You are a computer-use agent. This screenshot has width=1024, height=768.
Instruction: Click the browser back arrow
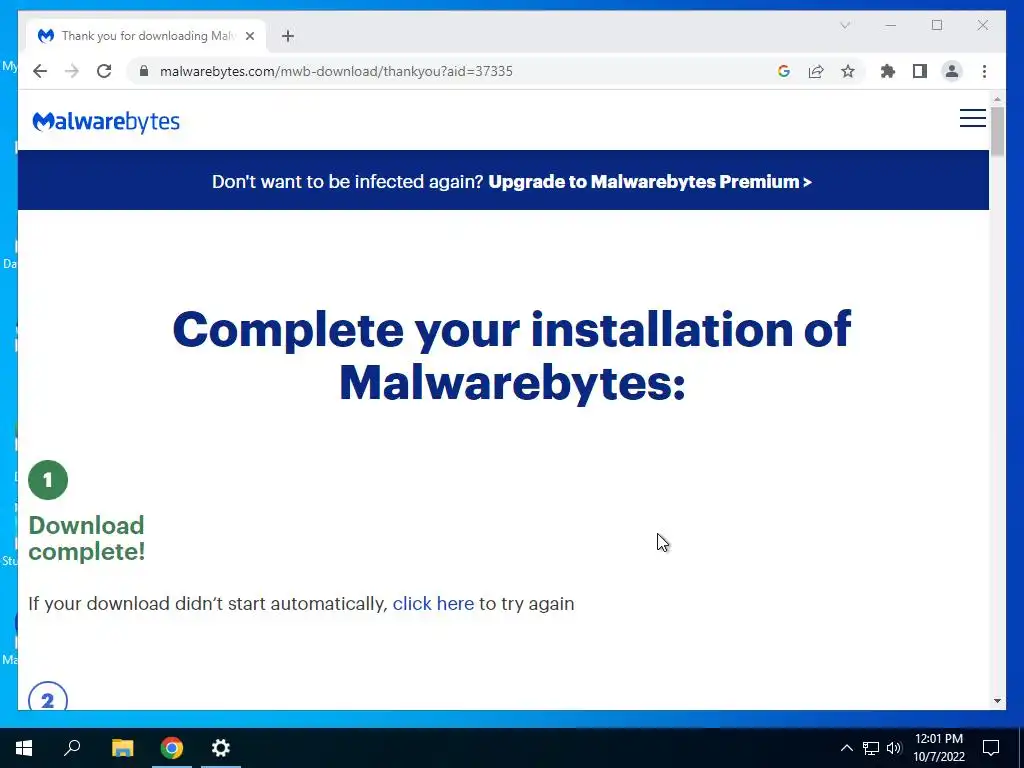pos(40,71)
